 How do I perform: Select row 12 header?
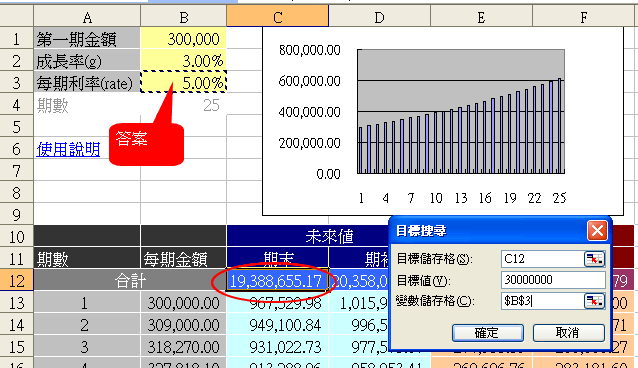[16, 281]
